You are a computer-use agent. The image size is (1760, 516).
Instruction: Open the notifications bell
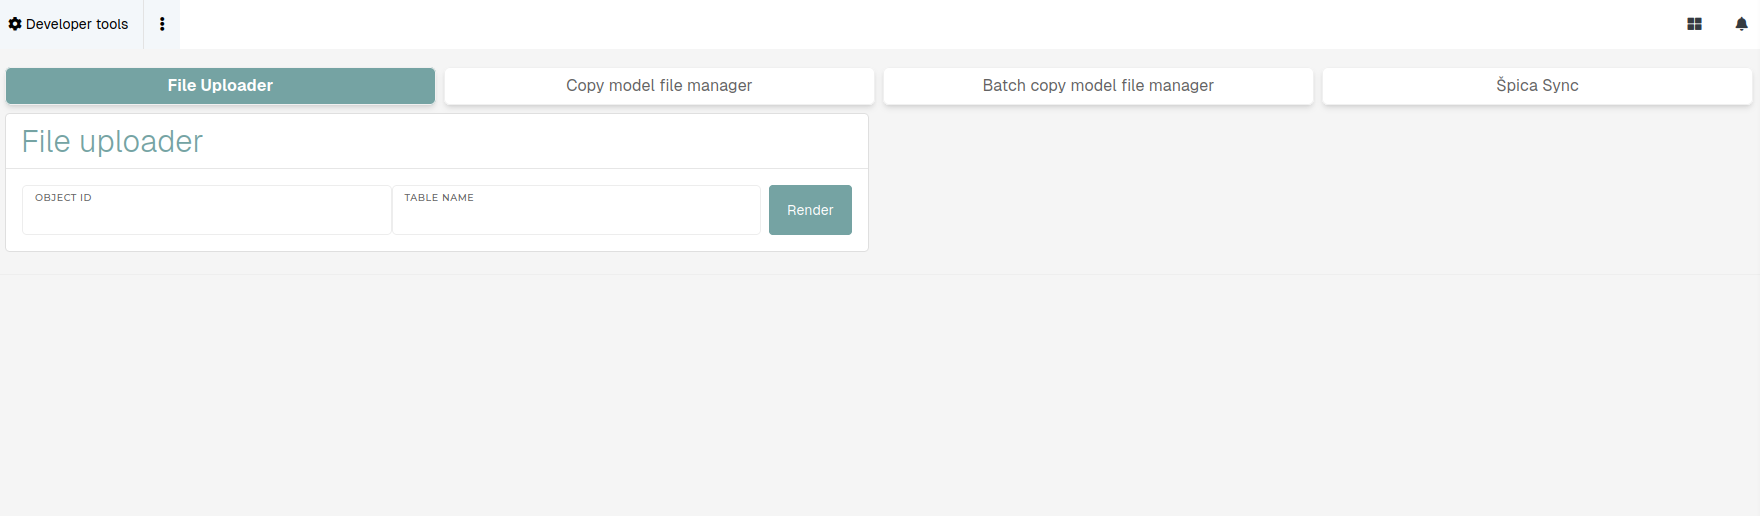pos(1741,24)
